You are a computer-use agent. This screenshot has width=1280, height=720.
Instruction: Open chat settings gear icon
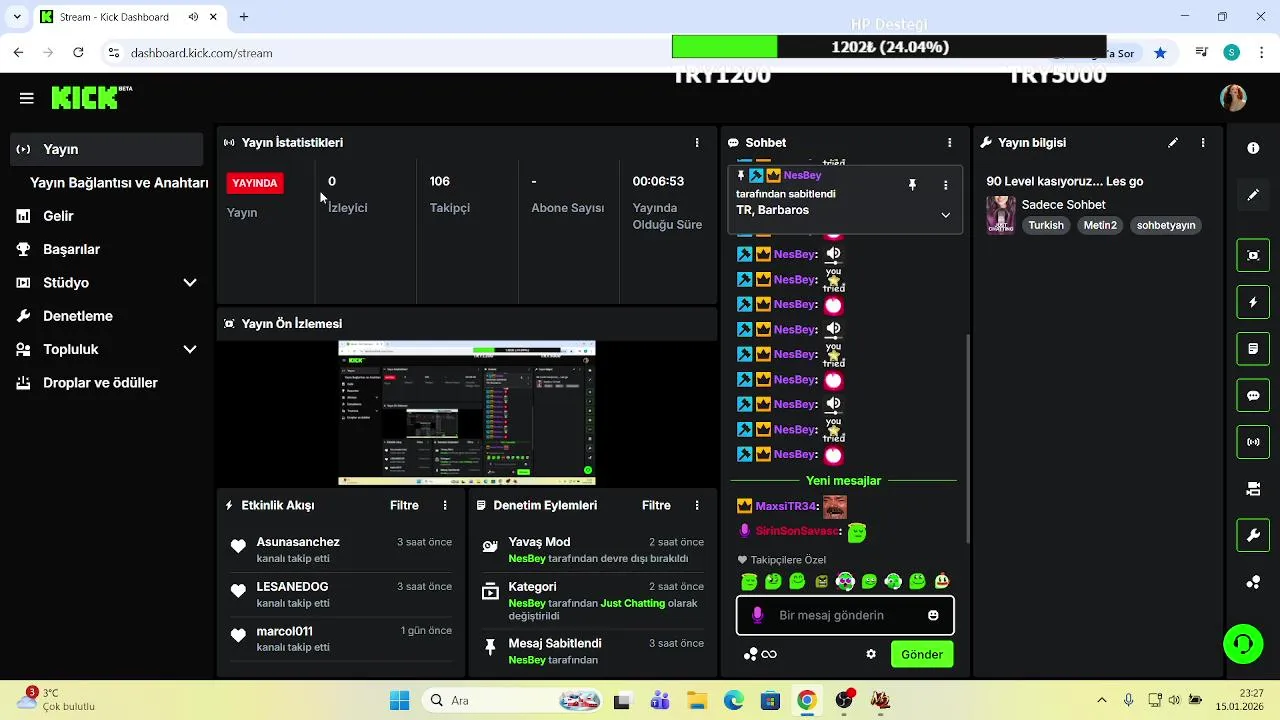[x=871, y=654]
